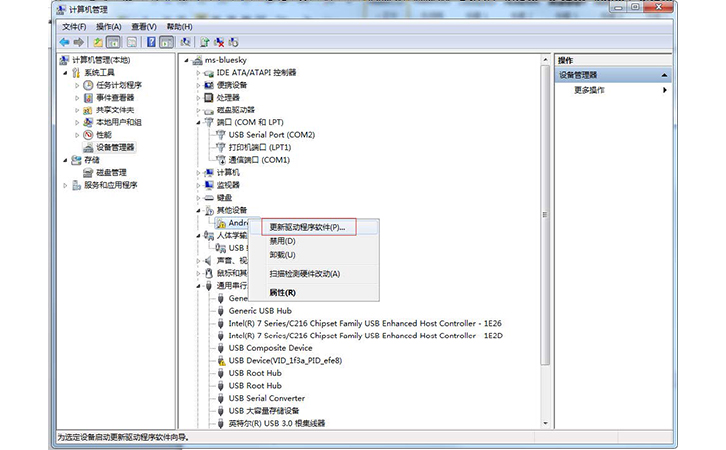Click the Properties sheet toolbar icon
Screen dimensions: 726x450
(132, 43)
